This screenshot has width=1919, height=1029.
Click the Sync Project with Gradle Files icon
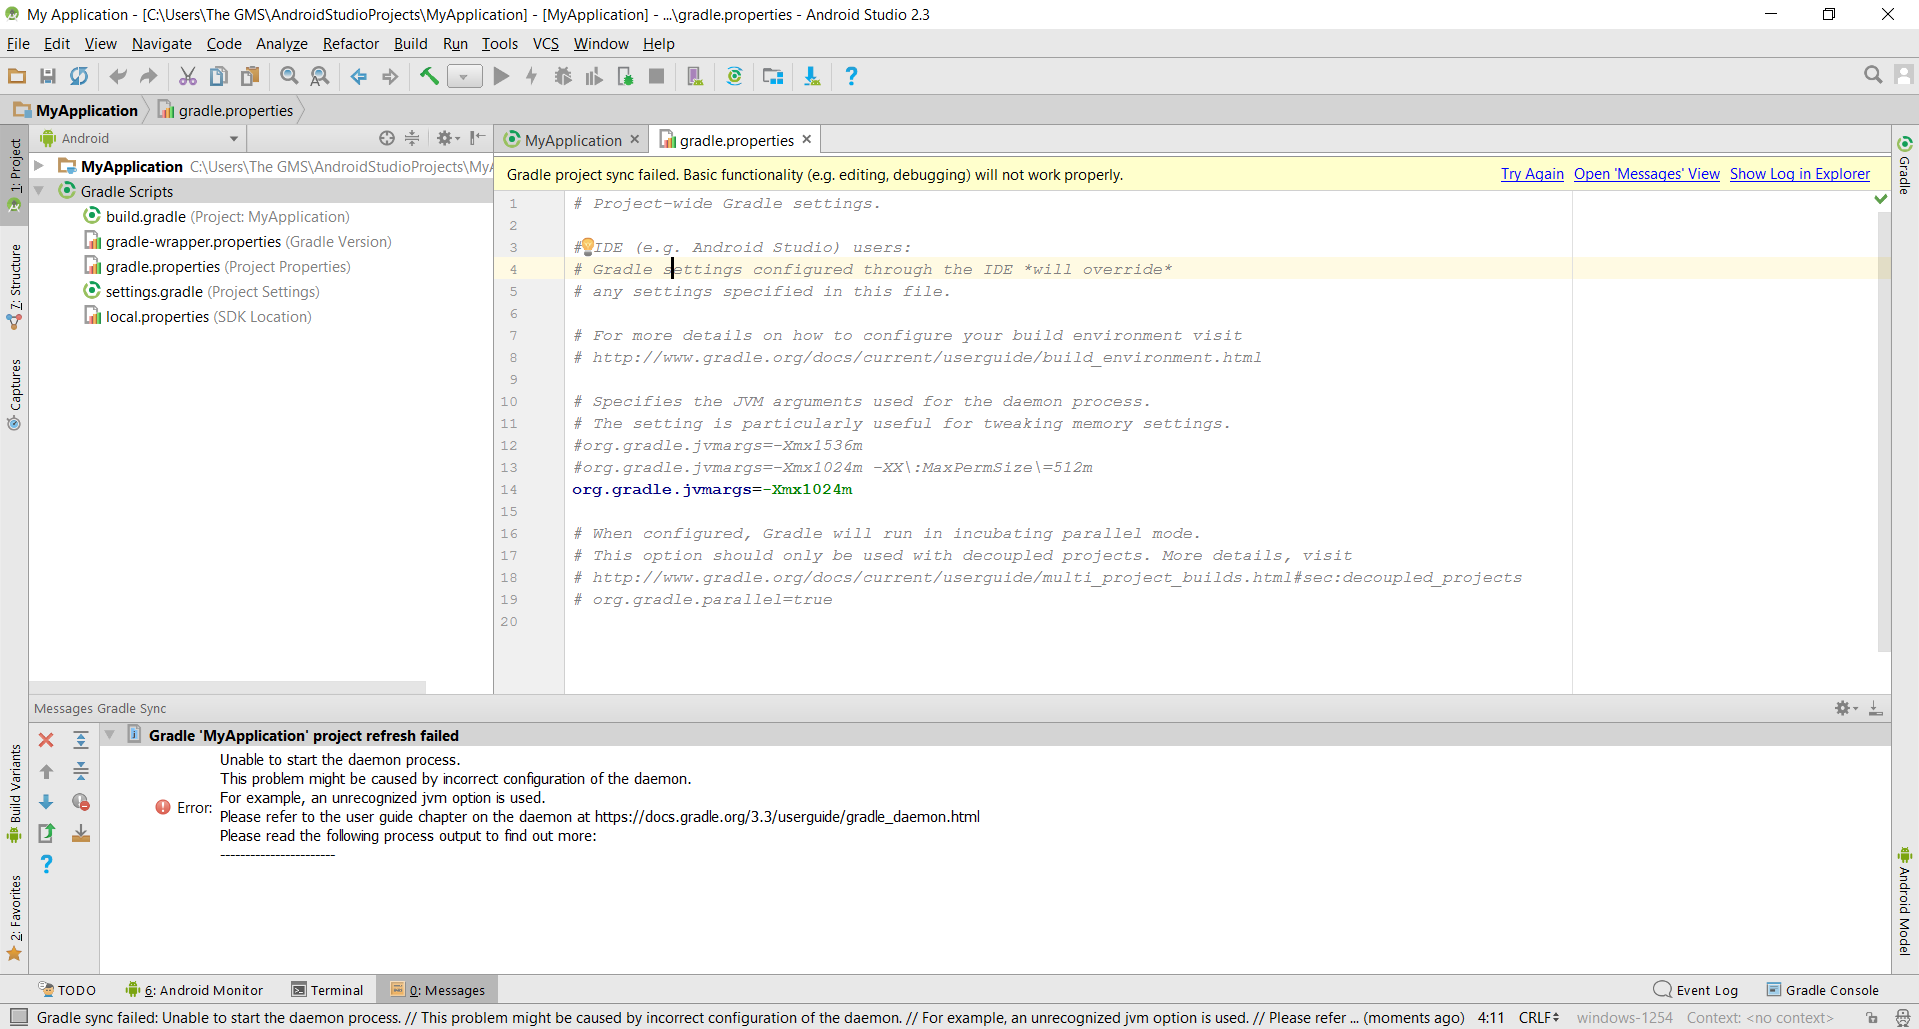pos(734,76)
